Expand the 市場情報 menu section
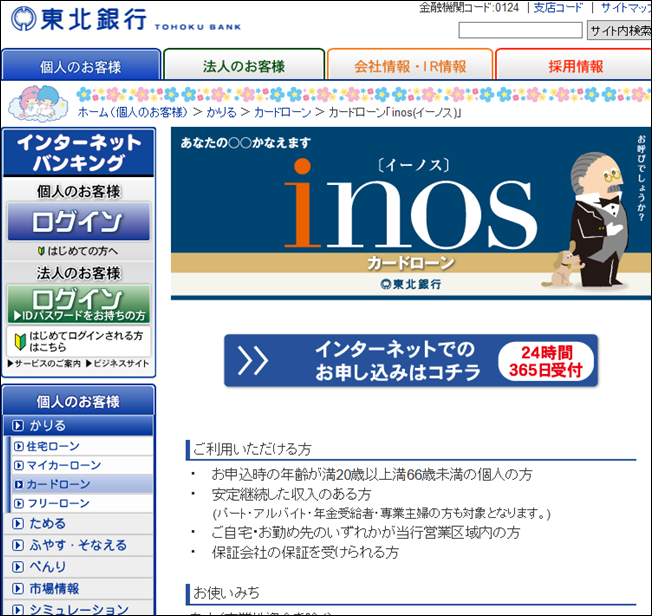 tap(79, 589)
